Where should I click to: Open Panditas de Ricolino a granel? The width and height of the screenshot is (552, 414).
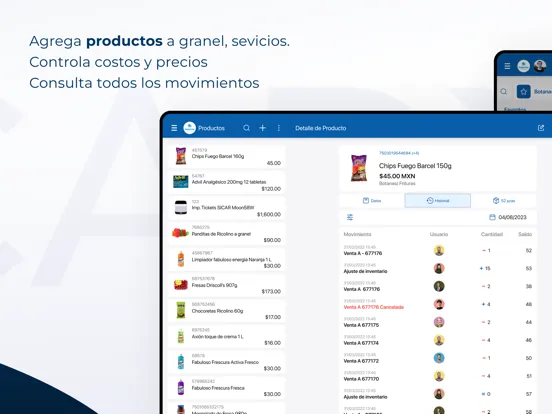tap(226, 234)
